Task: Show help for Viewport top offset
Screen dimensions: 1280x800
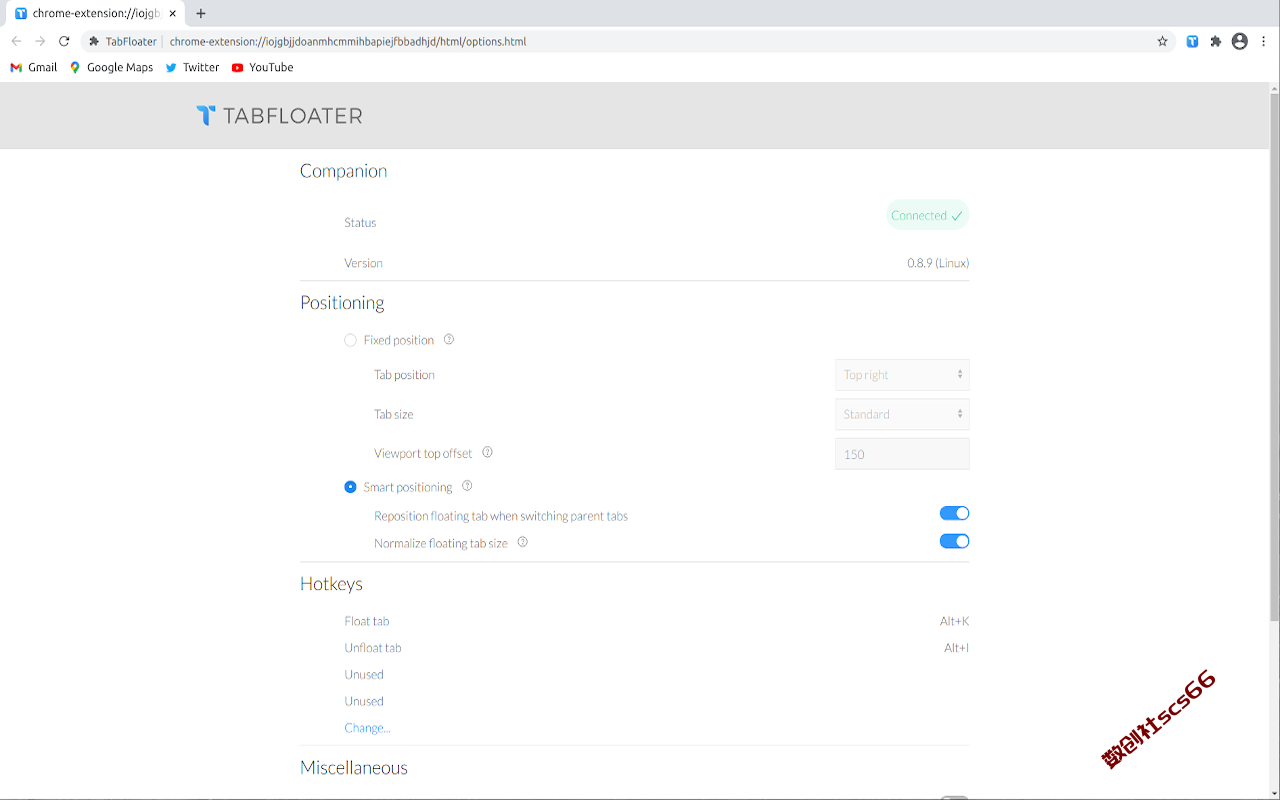Action: point(487,452)
